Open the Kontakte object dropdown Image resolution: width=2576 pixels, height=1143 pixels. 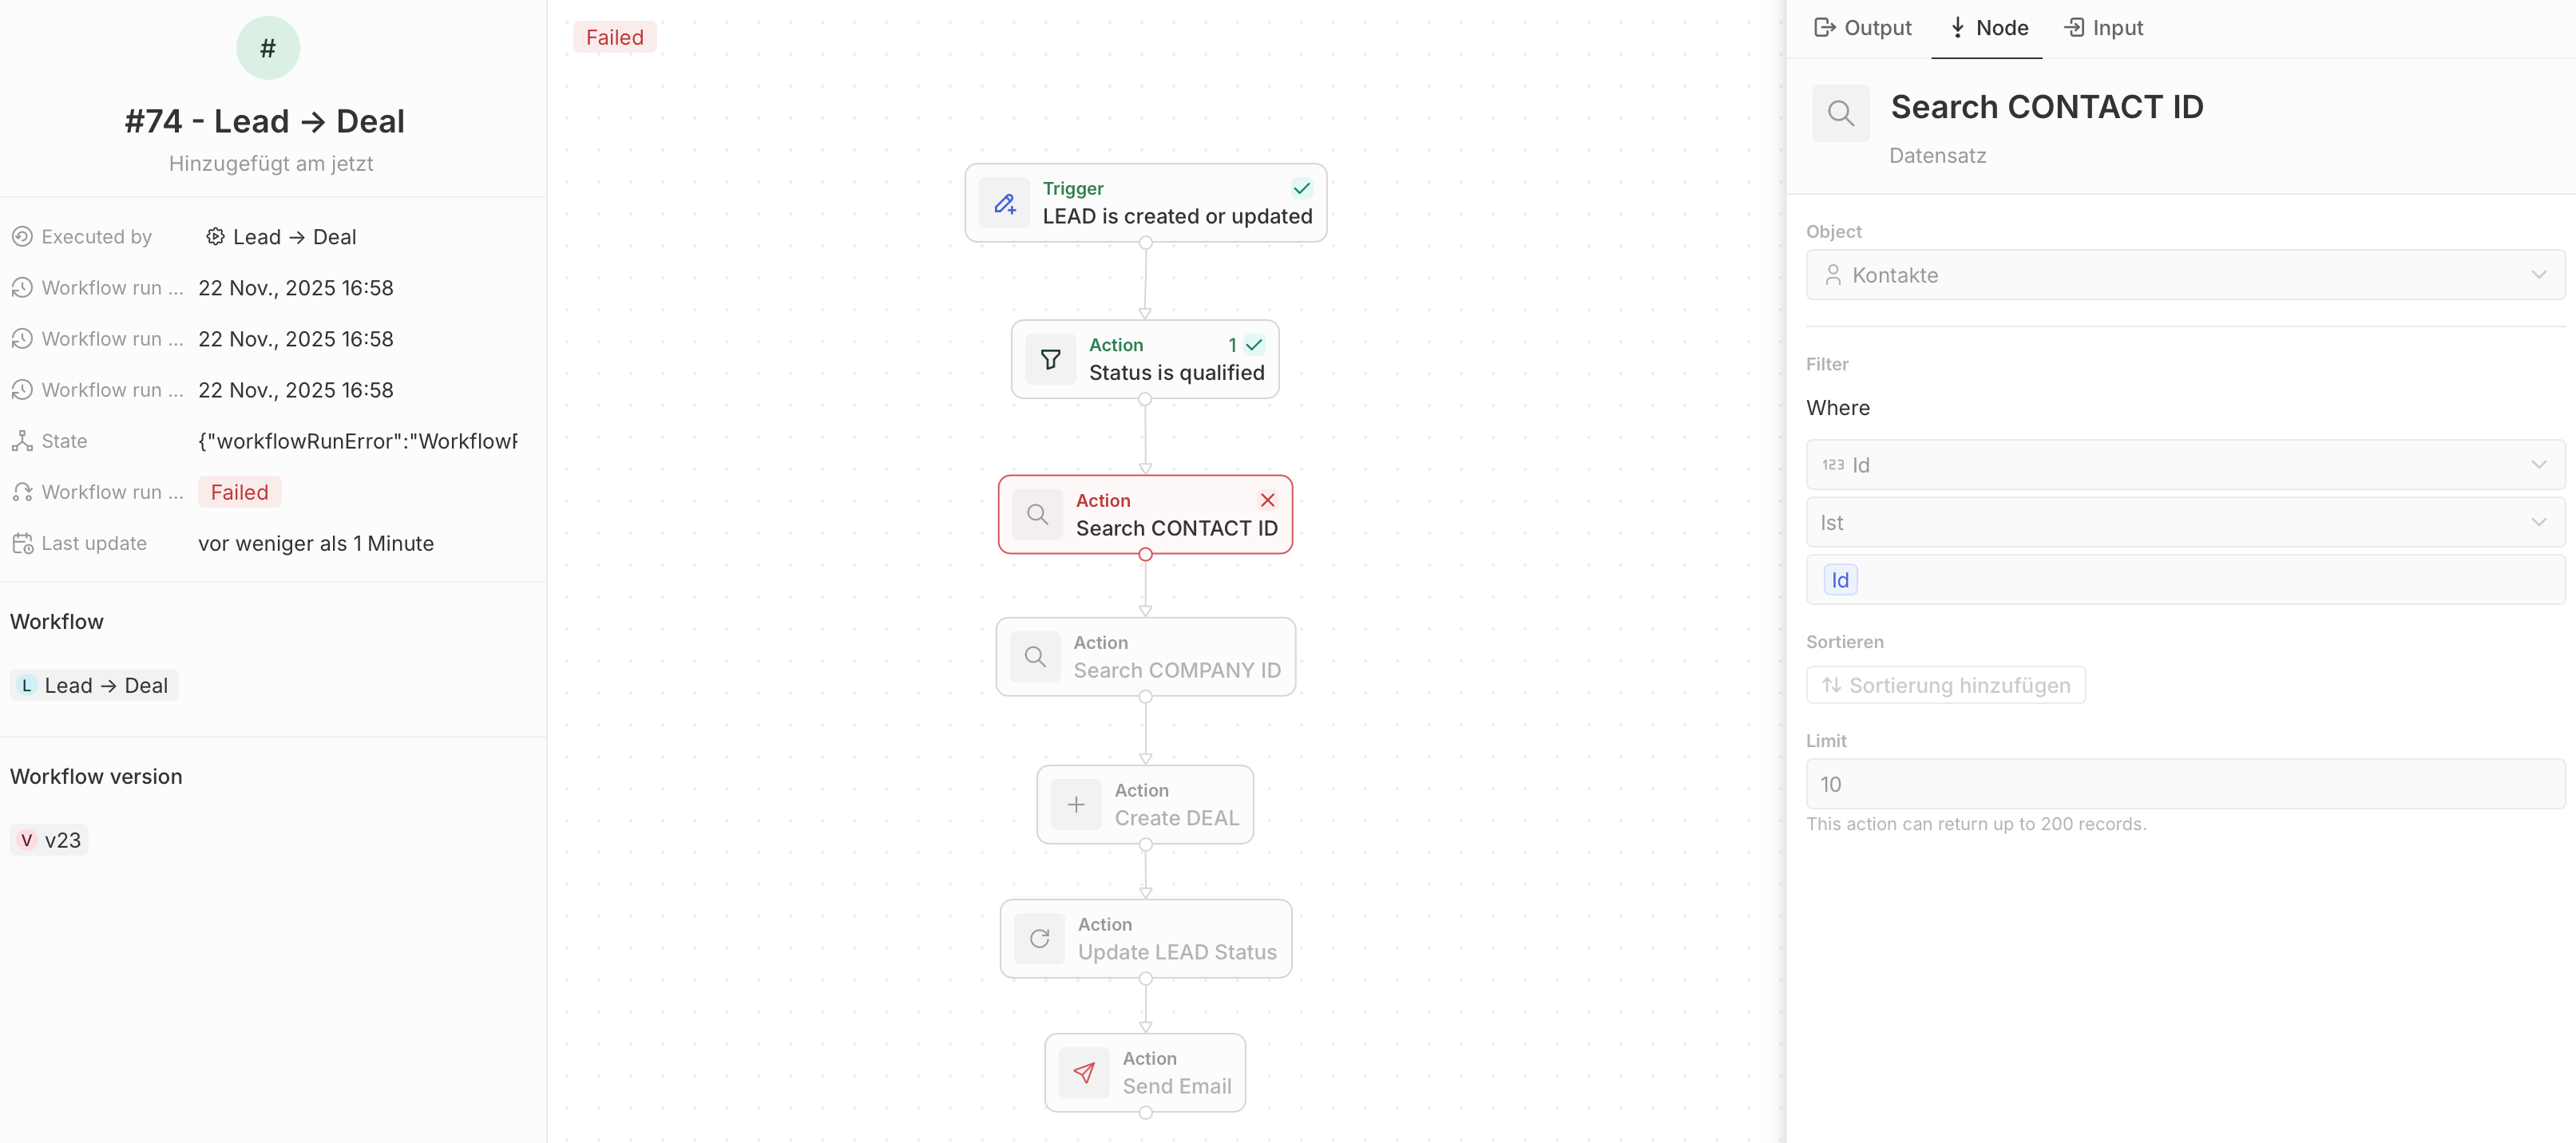2184,275
